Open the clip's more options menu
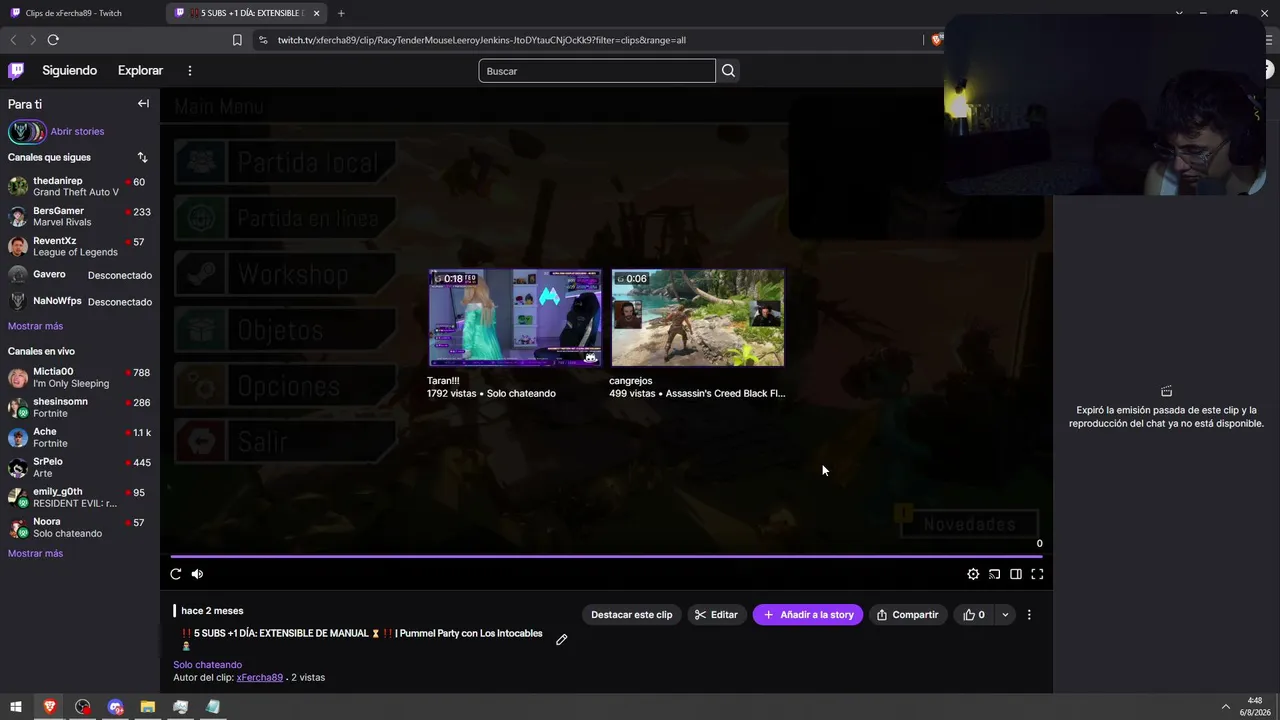1280x720 pixels. [x=1029, y=615]
